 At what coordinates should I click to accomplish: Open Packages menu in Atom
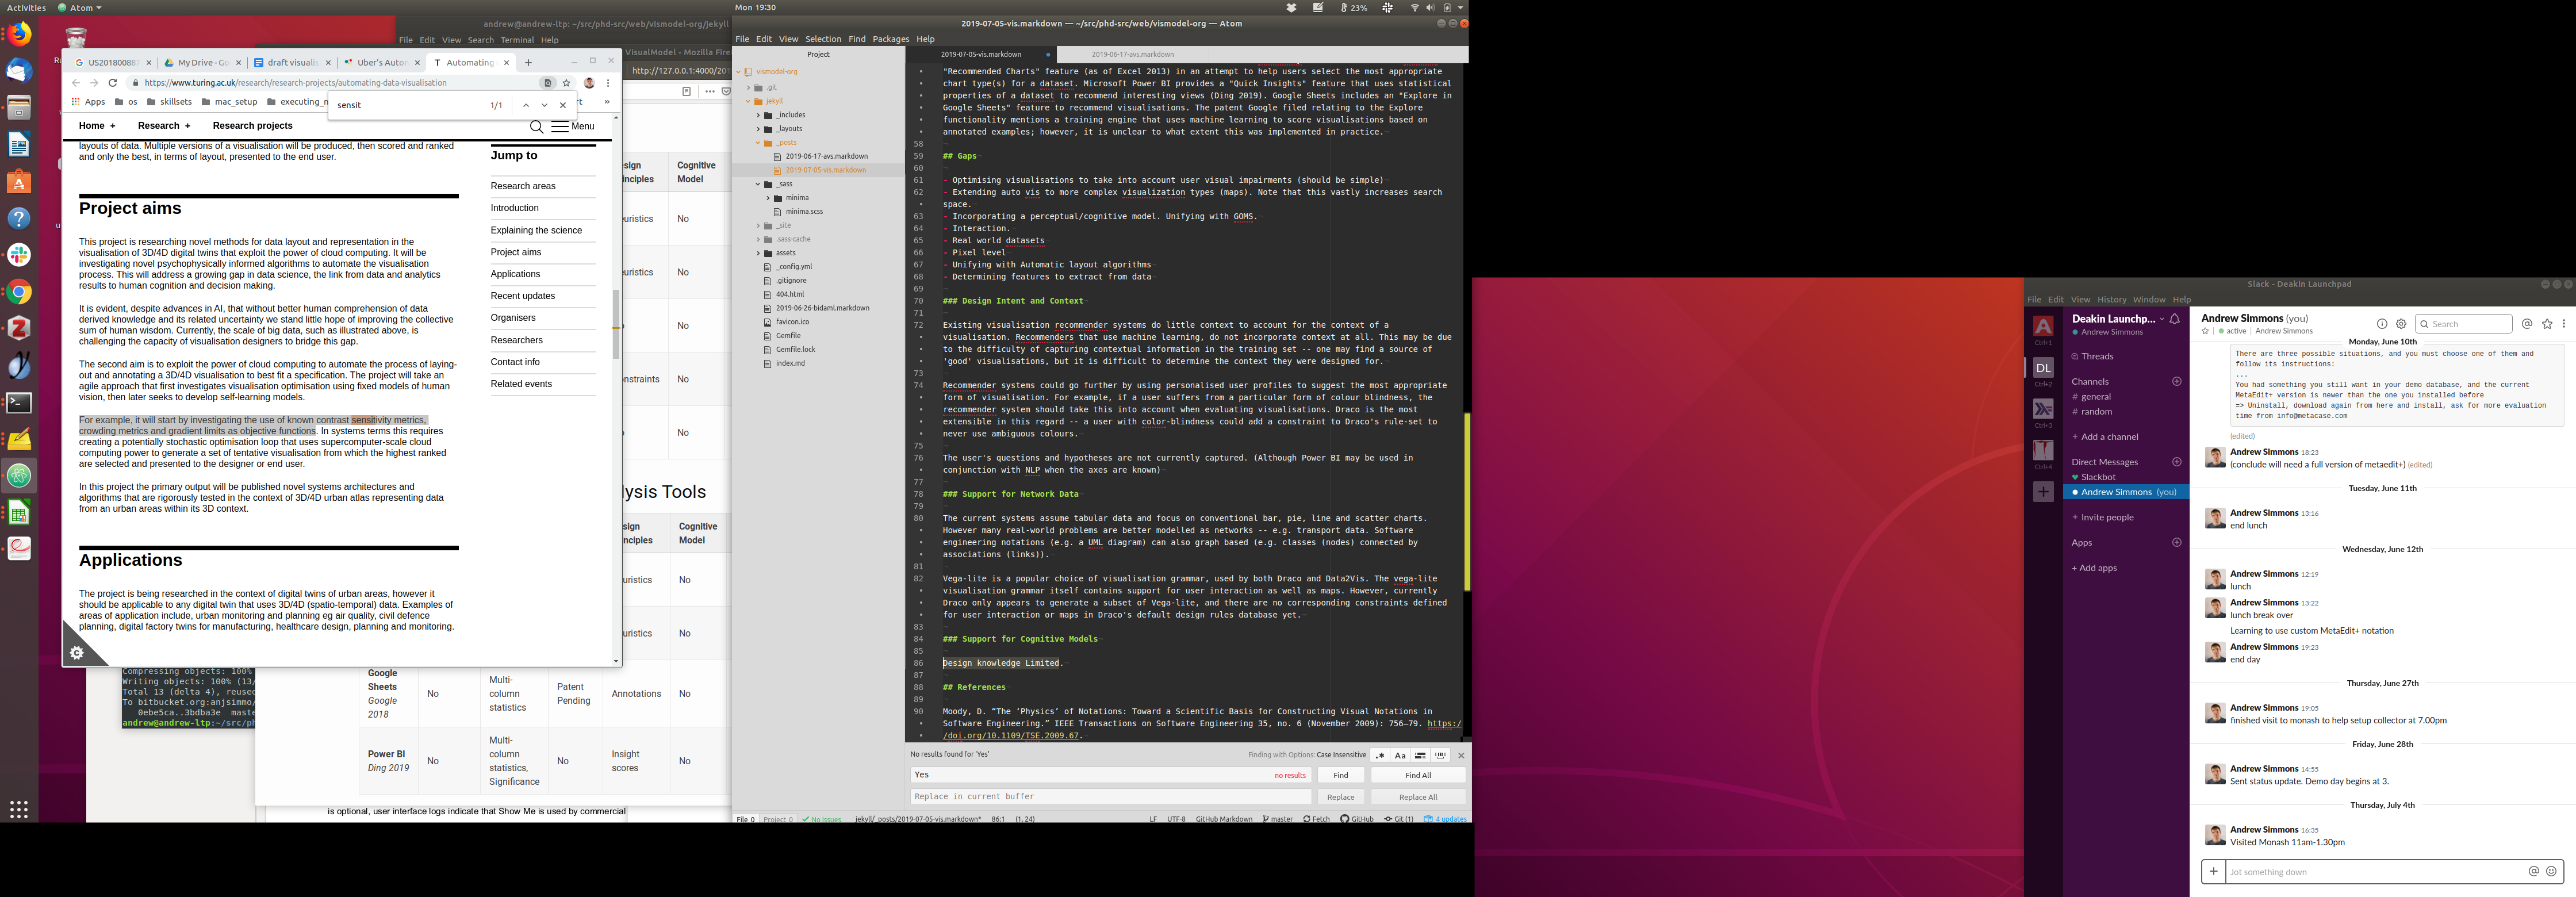[x=890, y=39]
